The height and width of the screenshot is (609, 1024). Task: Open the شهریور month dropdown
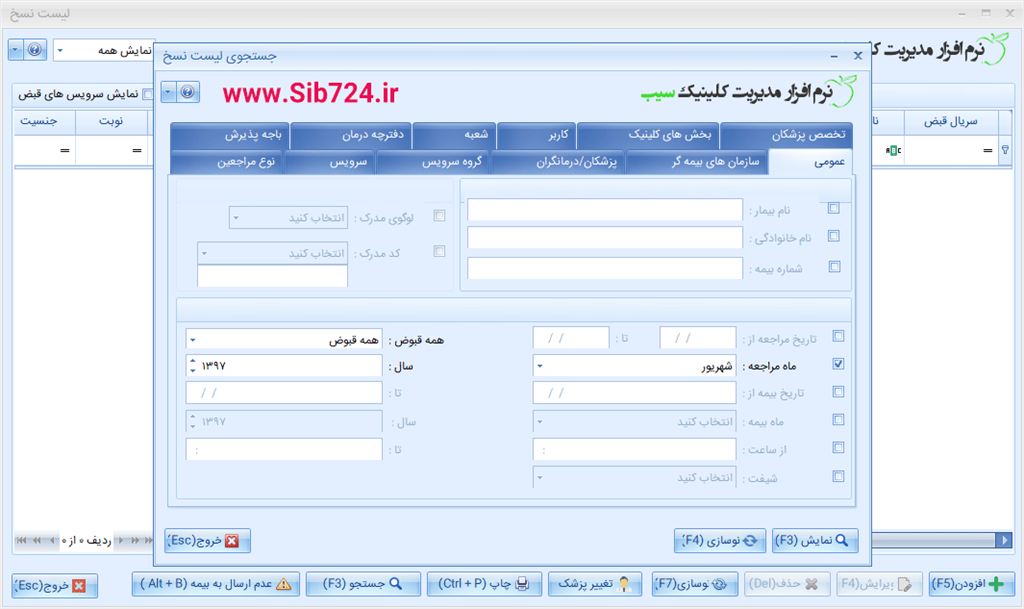pos(540,366)
